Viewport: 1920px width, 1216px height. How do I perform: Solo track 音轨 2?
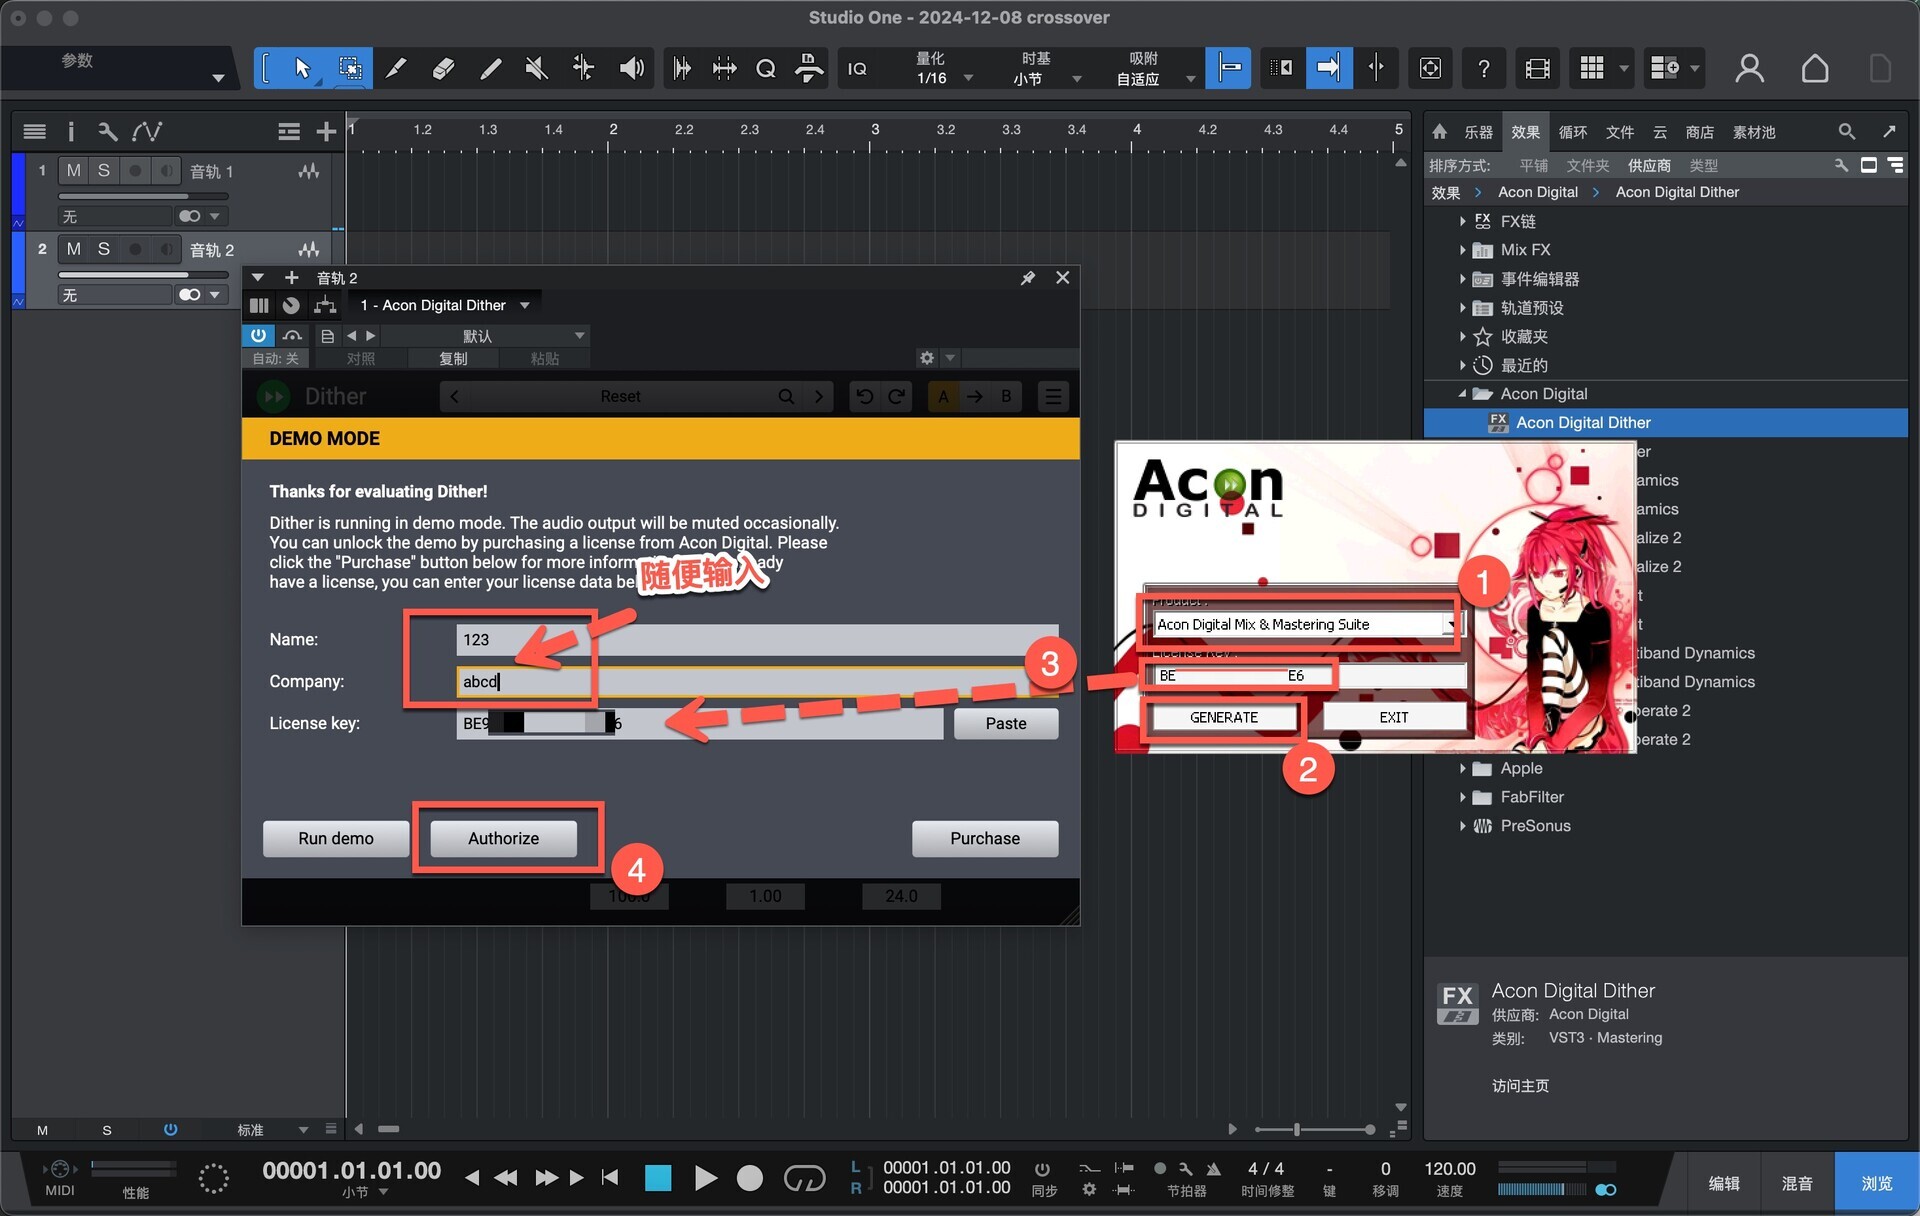click(103, 249)
